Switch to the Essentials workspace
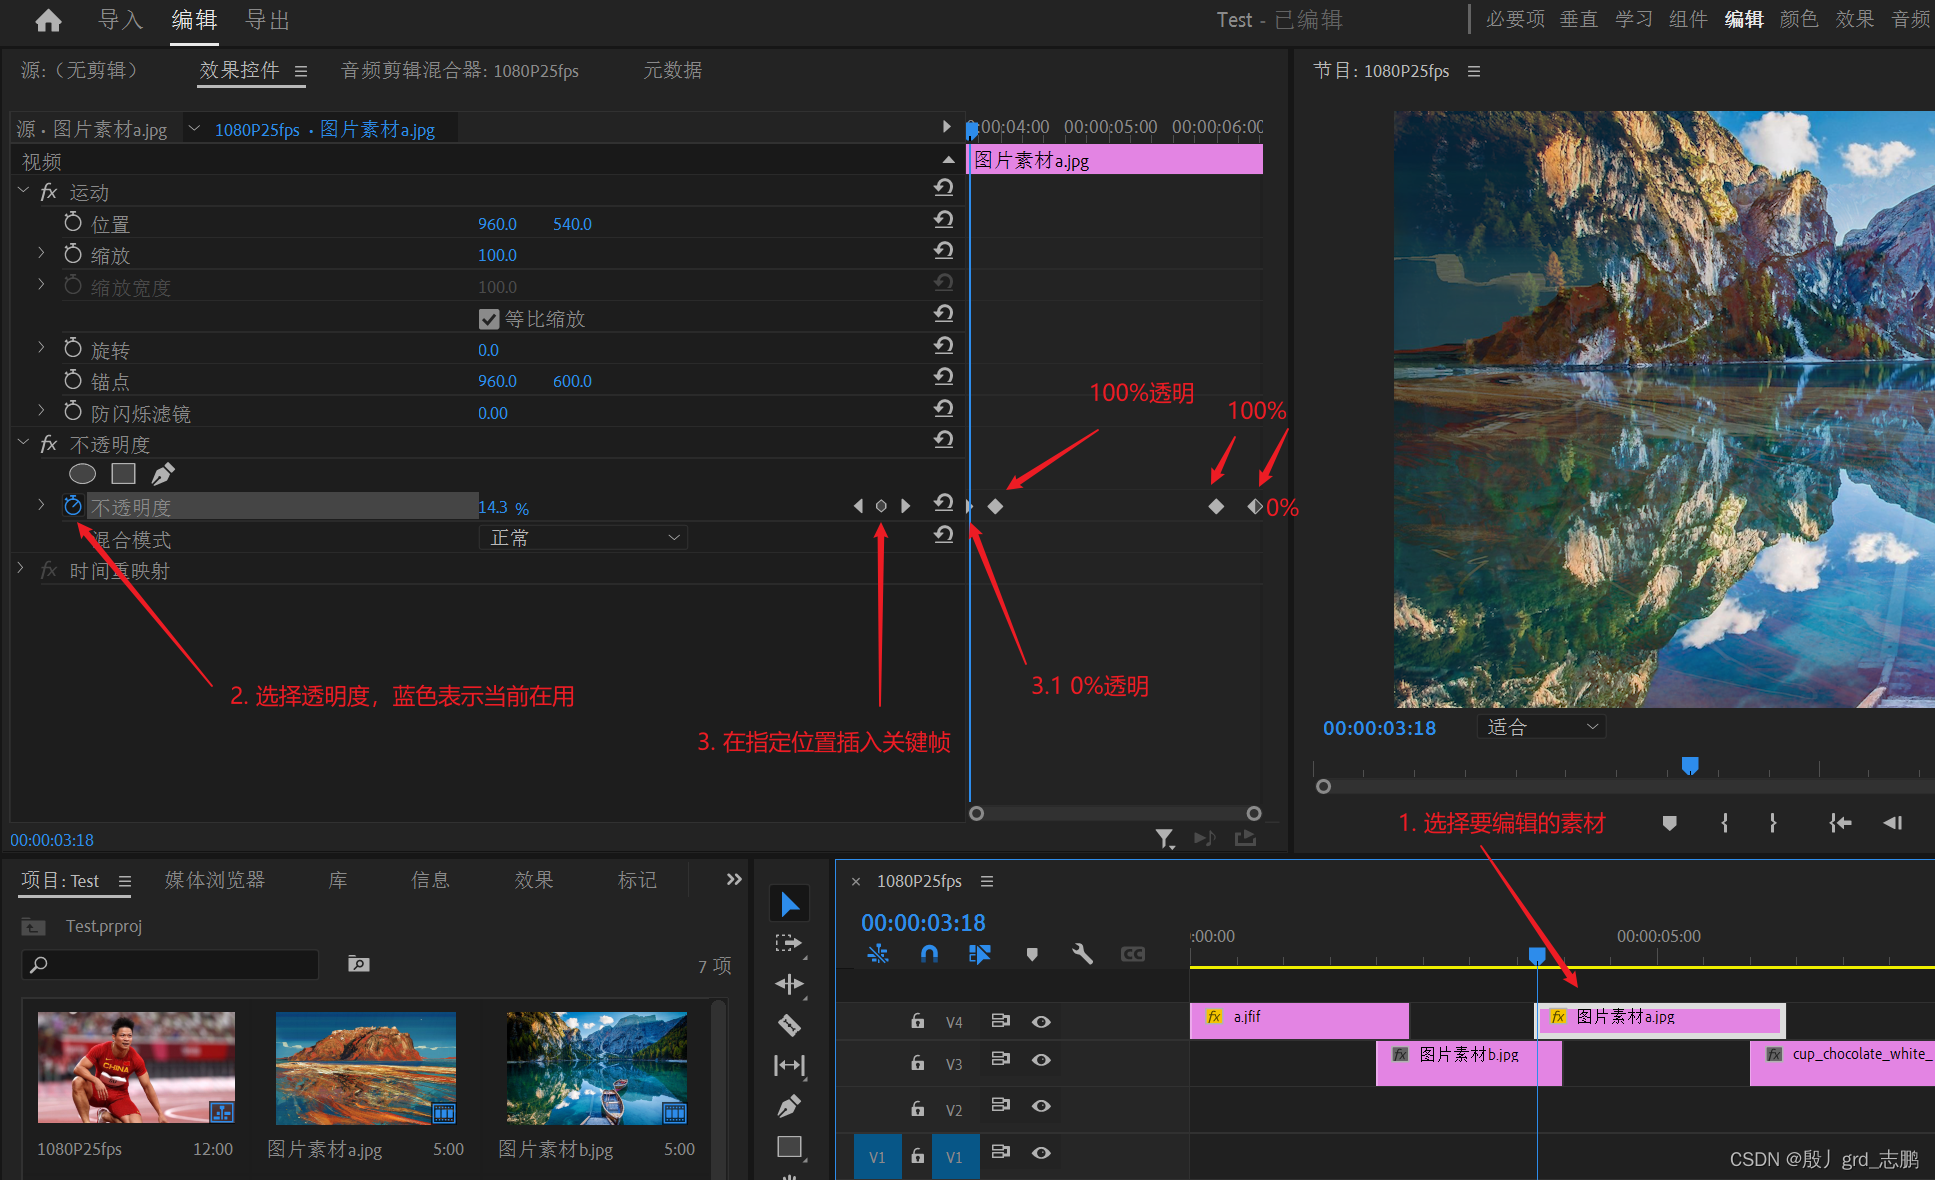The height and width of the screenshot is (1180, 1935). pyautogui.click(x=1515, y=19)
